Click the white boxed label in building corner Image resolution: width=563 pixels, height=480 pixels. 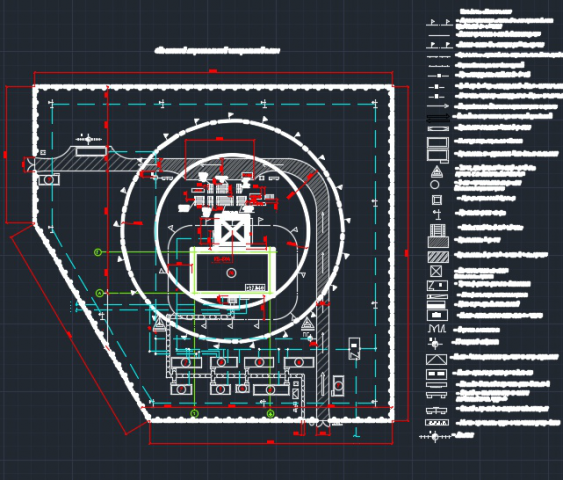coord(255,288)
